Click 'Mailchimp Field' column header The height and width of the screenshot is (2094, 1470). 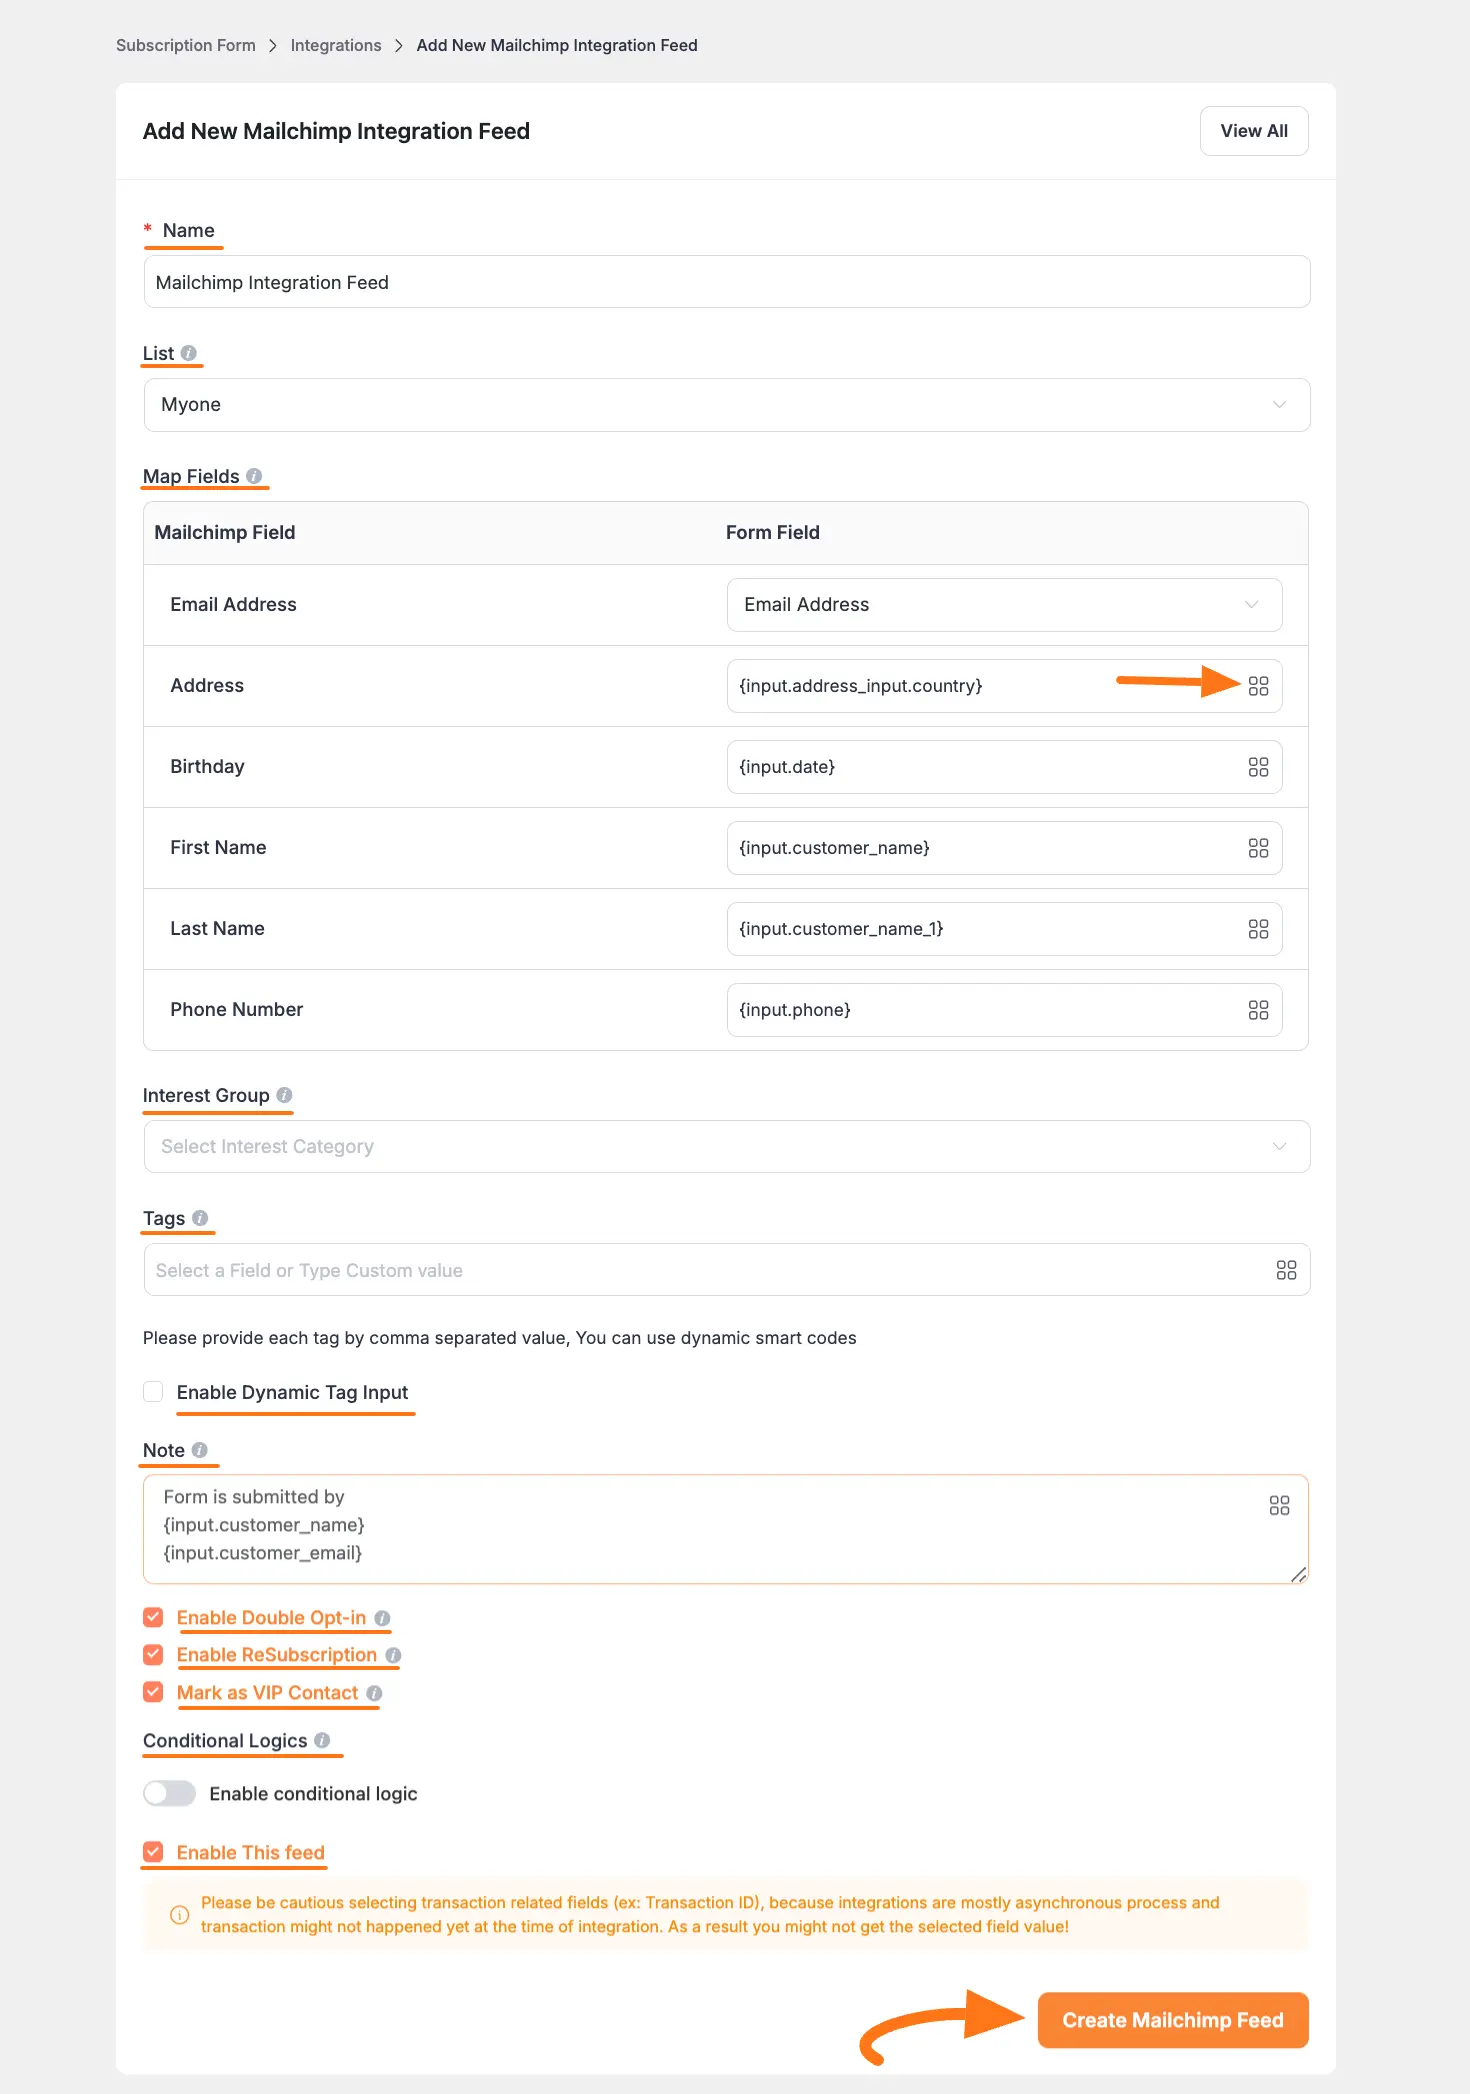coord(225,532)
